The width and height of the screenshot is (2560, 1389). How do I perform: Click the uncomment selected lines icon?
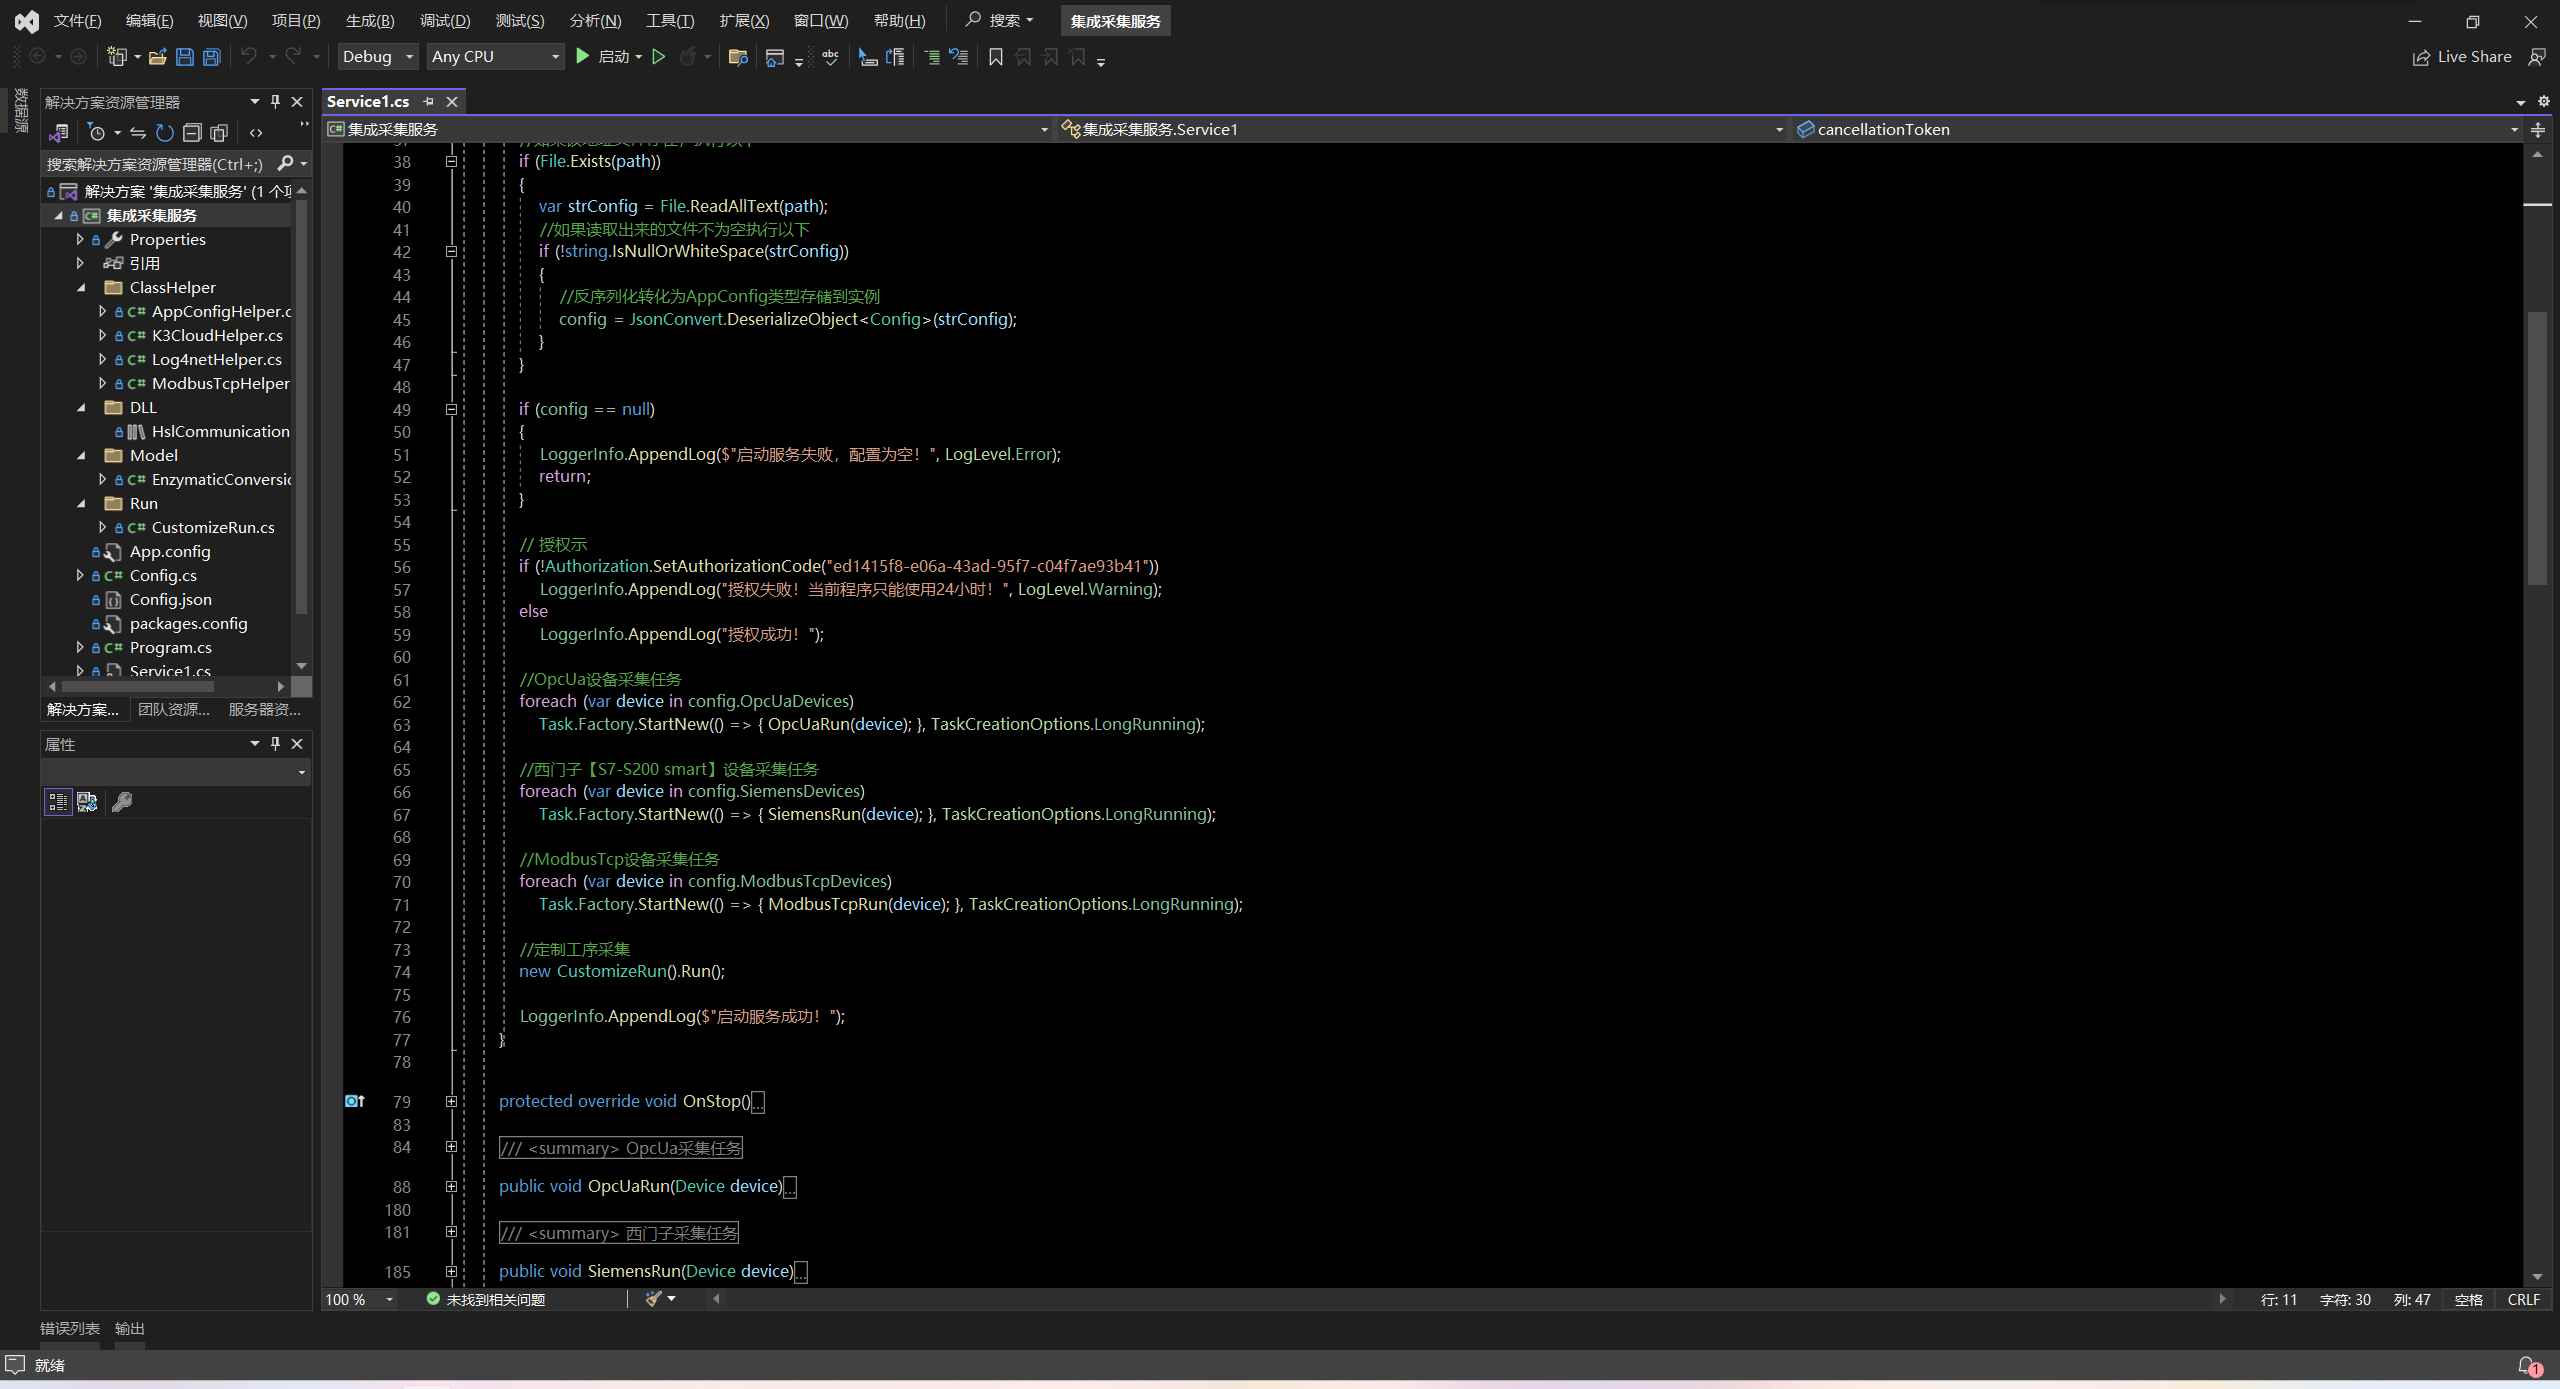(x=959, y=57)
